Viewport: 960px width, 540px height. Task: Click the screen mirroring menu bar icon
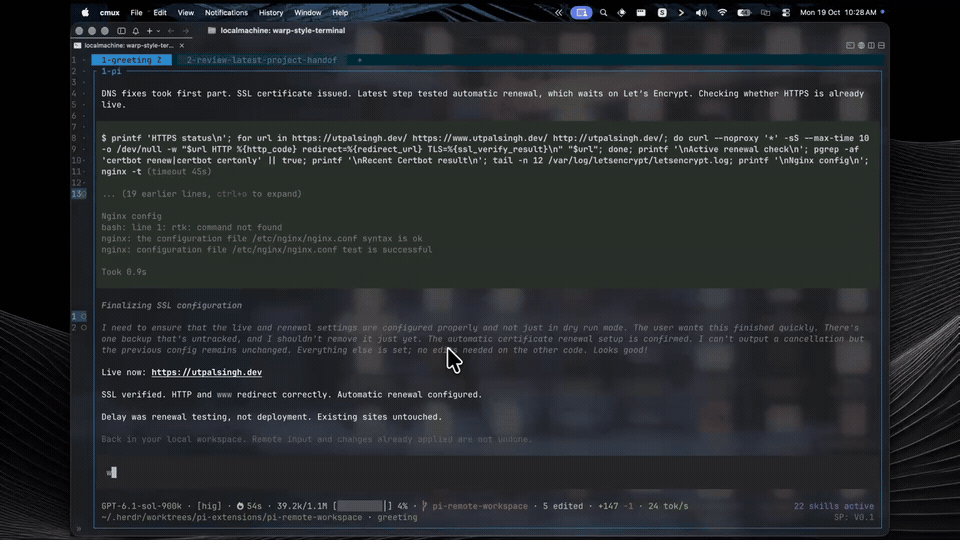pos(765,12)
